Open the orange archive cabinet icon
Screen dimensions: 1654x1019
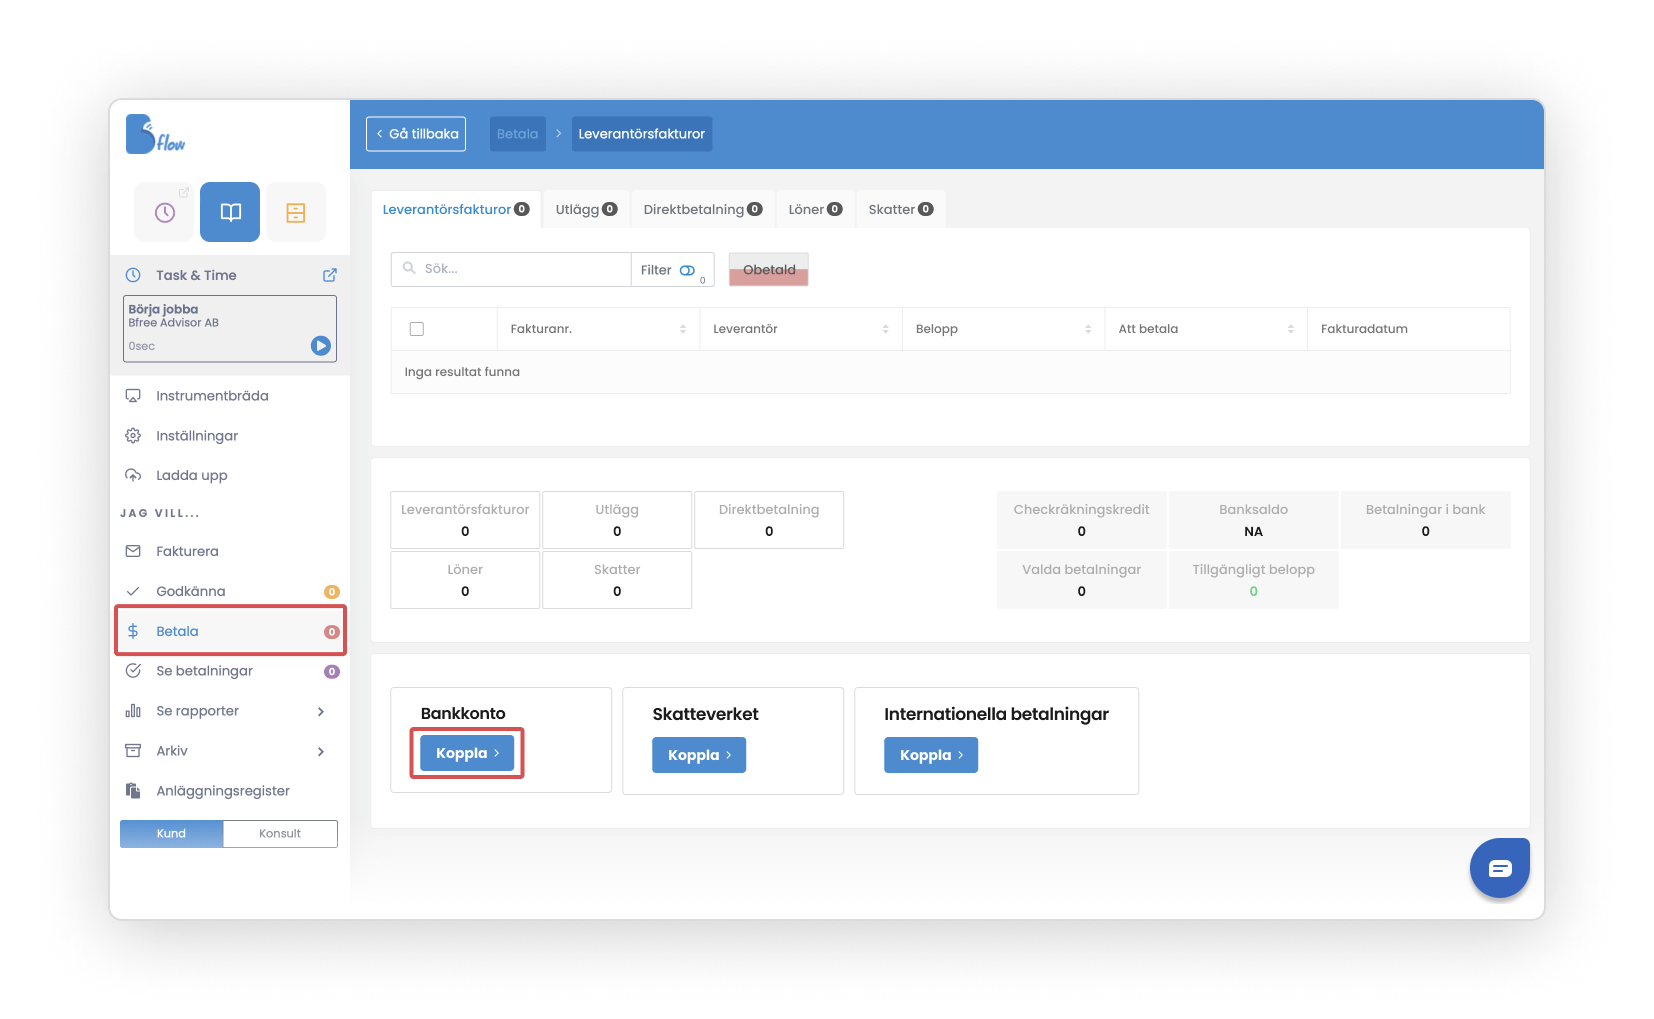click(296, 212)
